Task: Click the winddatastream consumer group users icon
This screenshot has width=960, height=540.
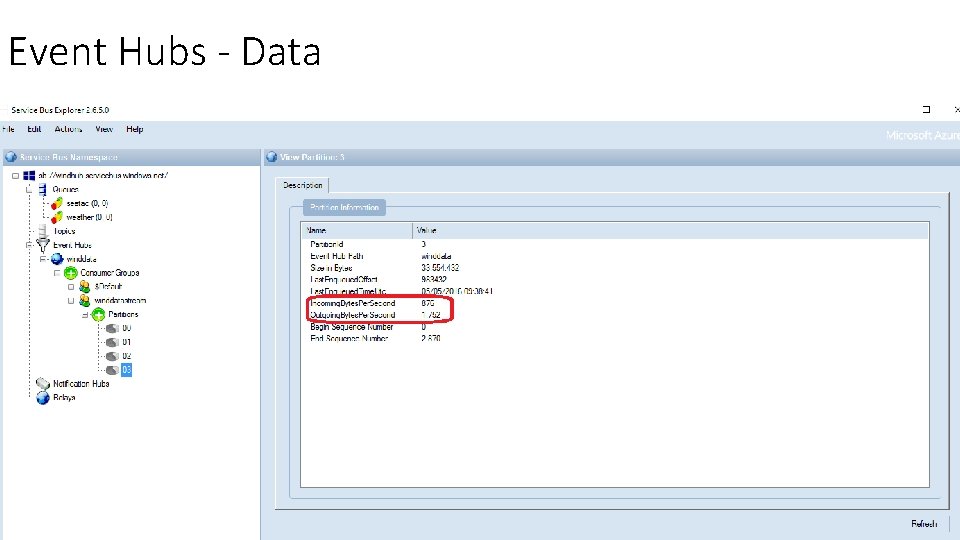Action: coord(84,301)
